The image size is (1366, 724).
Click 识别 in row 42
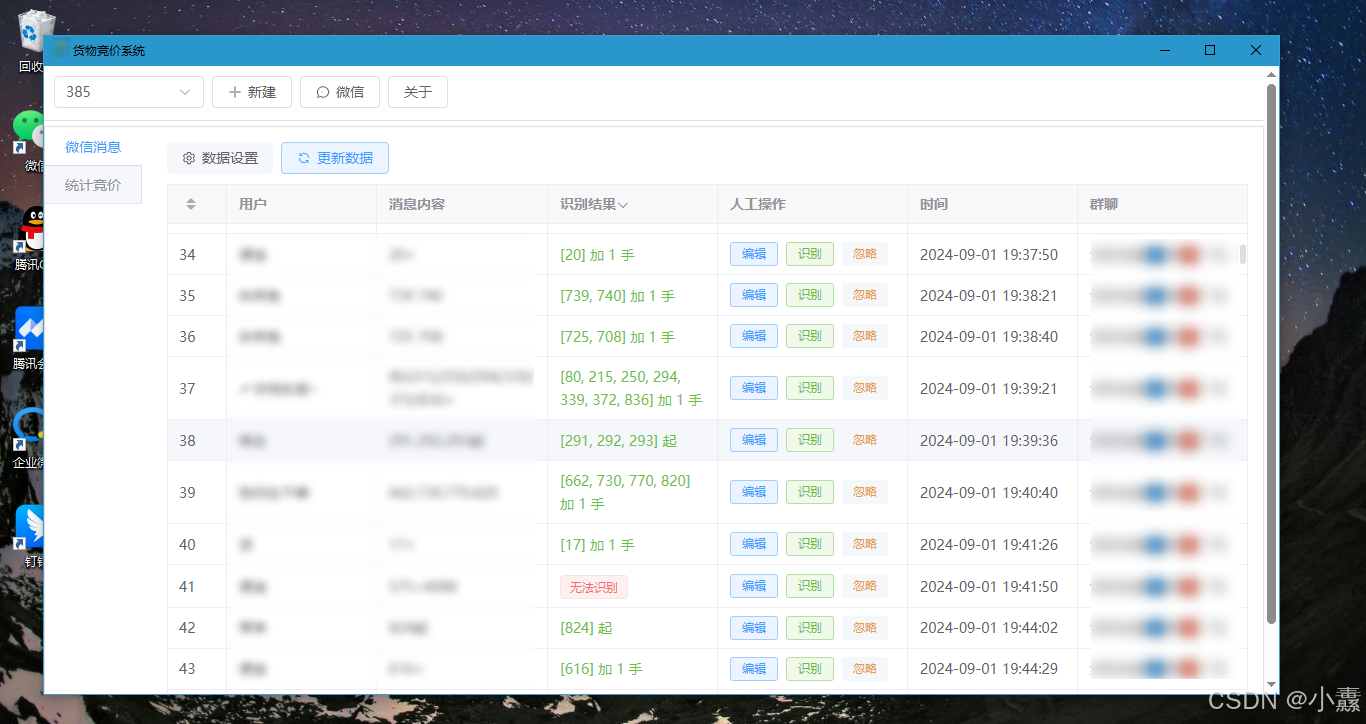pyautogui.click(x=810, y=628)
